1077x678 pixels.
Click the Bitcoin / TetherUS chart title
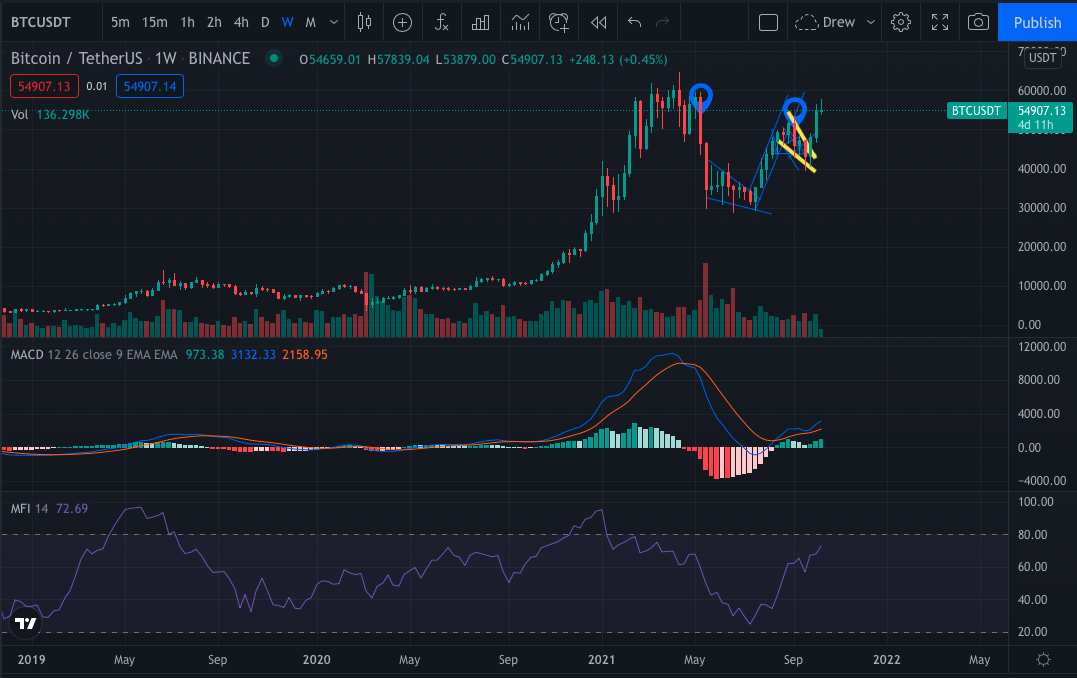[76, 58]
